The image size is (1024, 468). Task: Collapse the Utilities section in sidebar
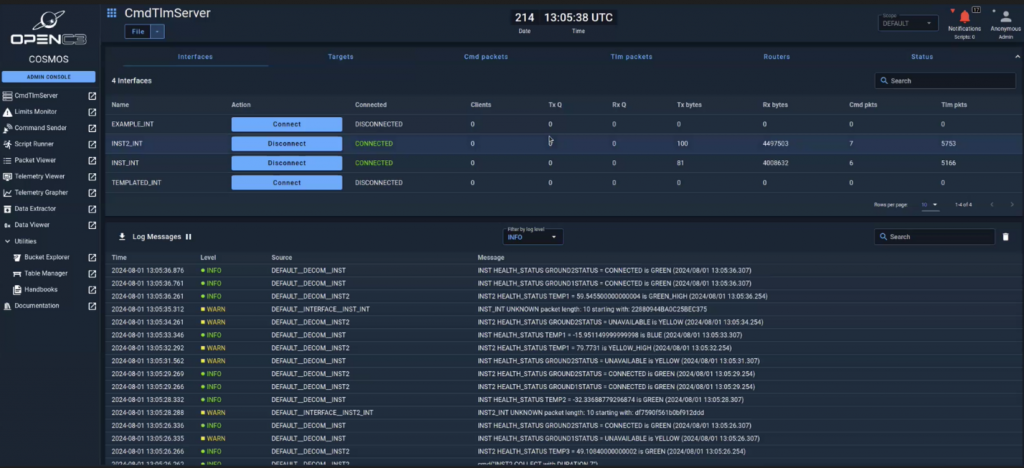8,241
